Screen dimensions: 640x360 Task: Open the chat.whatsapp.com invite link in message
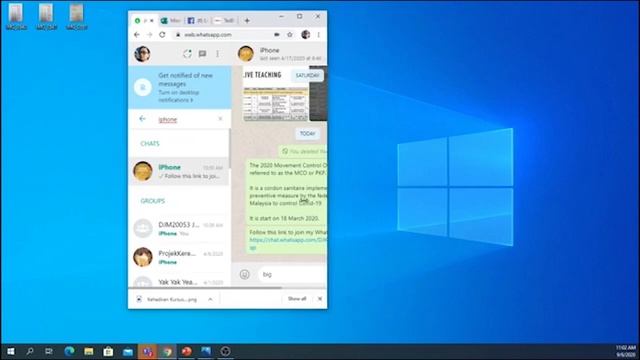pos(288,240)
